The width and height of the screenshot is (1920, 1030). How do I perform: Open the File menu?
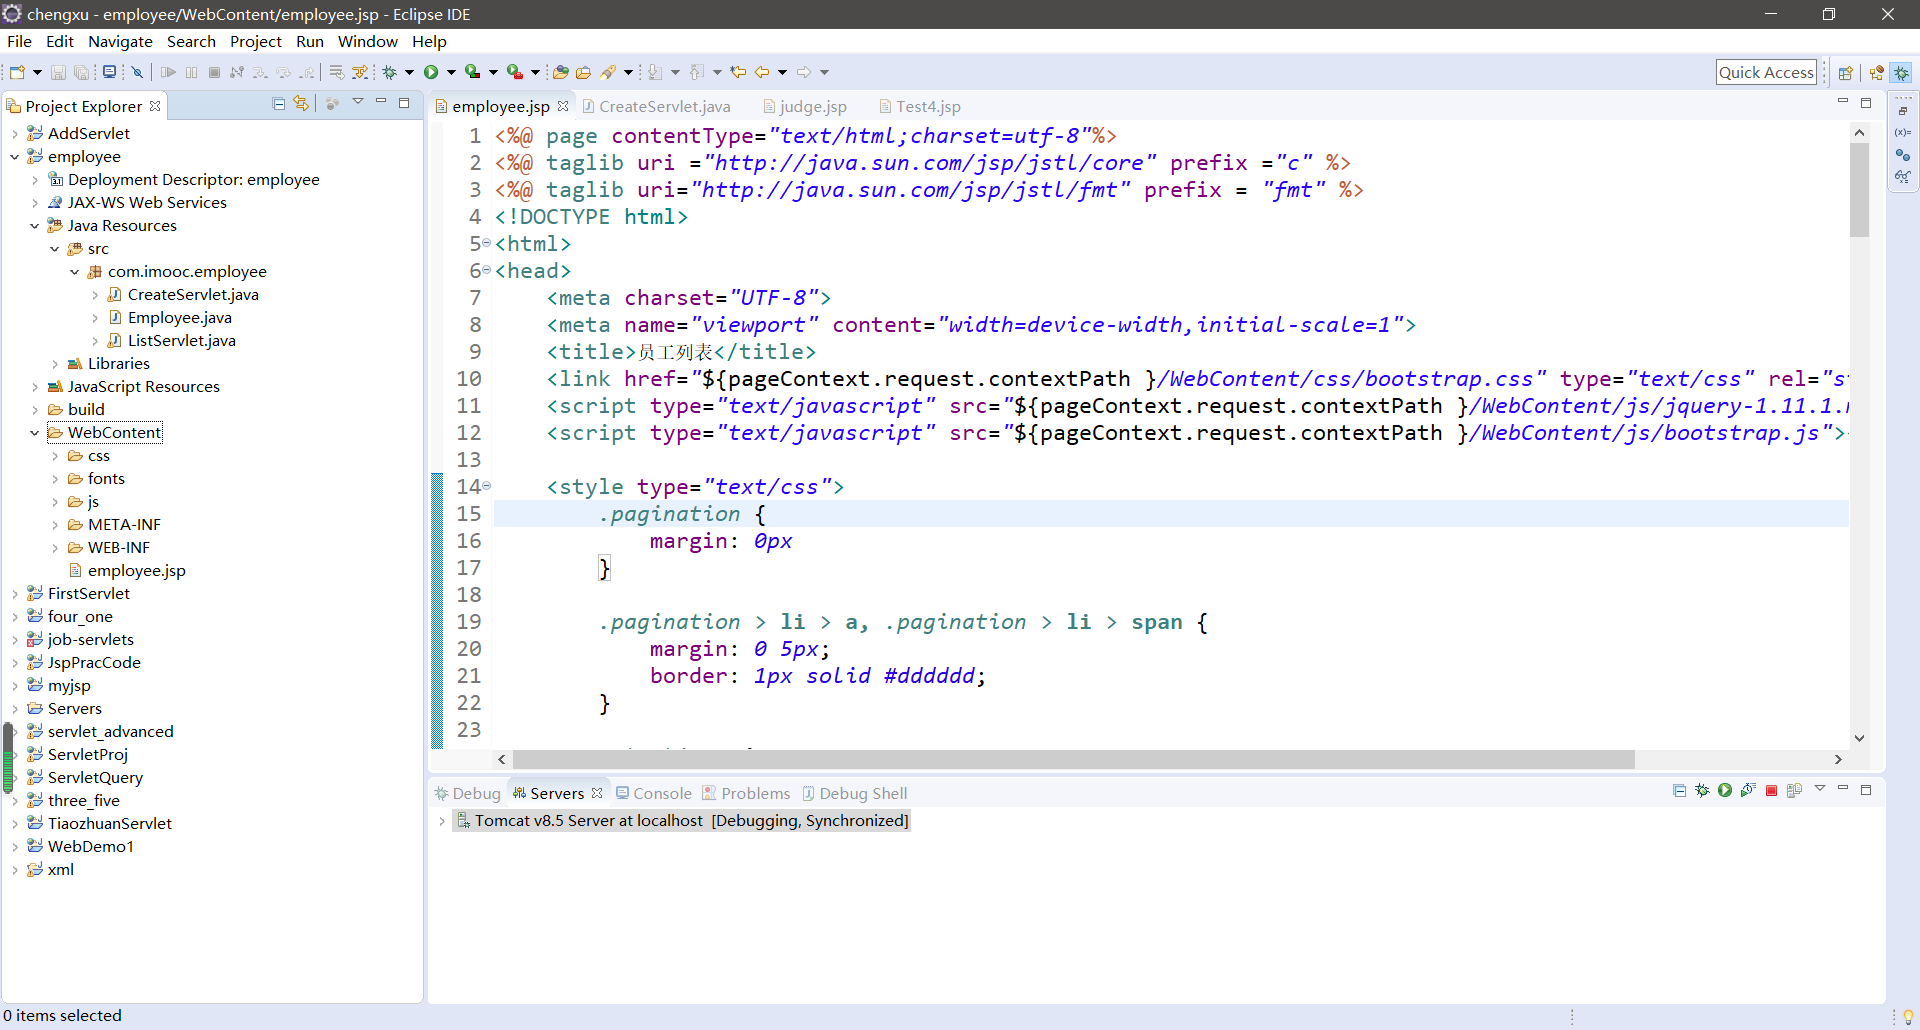(19, 41)
